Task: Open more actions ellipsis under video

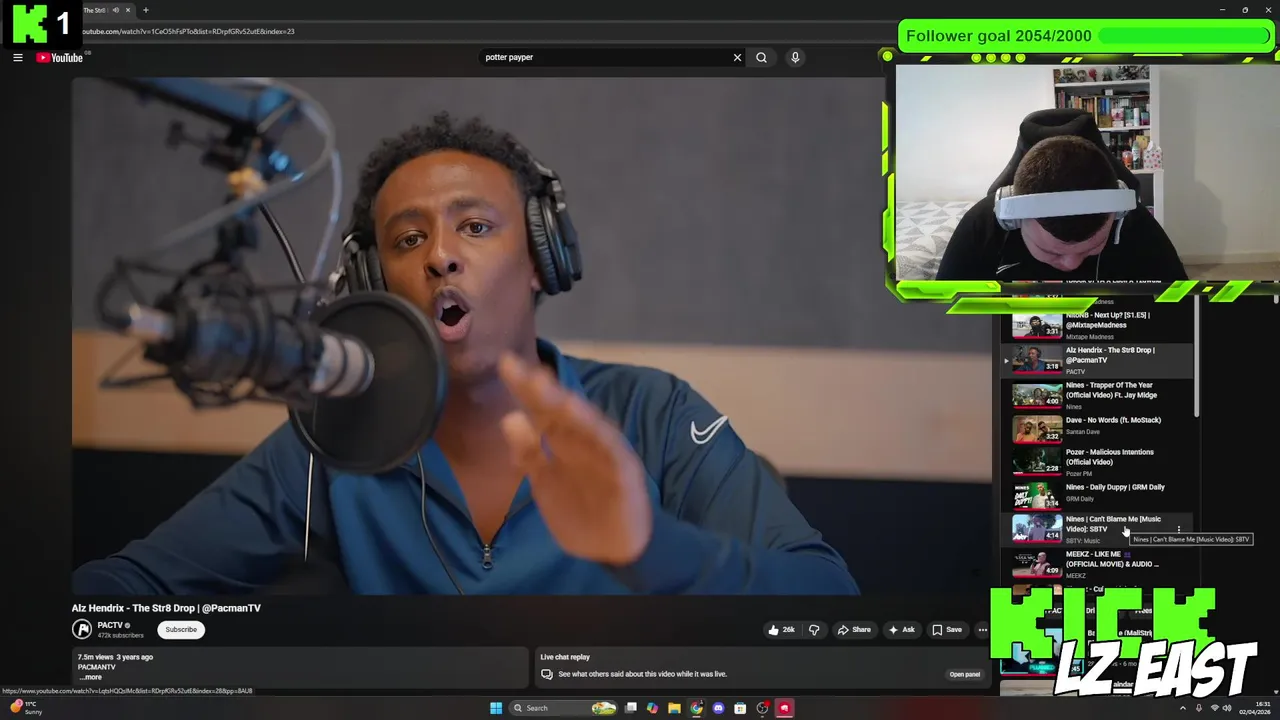Action: 983,630
